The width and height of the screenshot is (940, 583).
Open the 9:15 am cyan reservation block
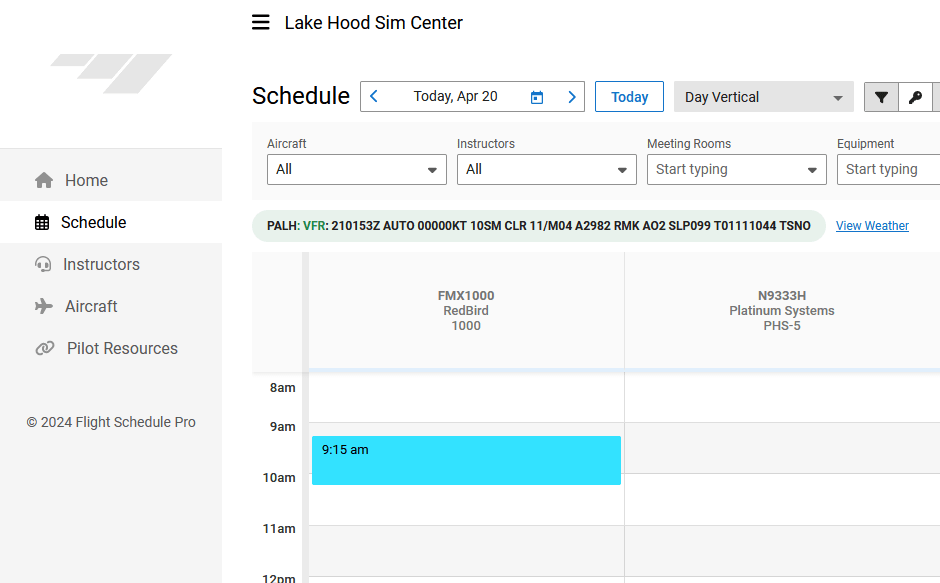[x=466, y=460]
